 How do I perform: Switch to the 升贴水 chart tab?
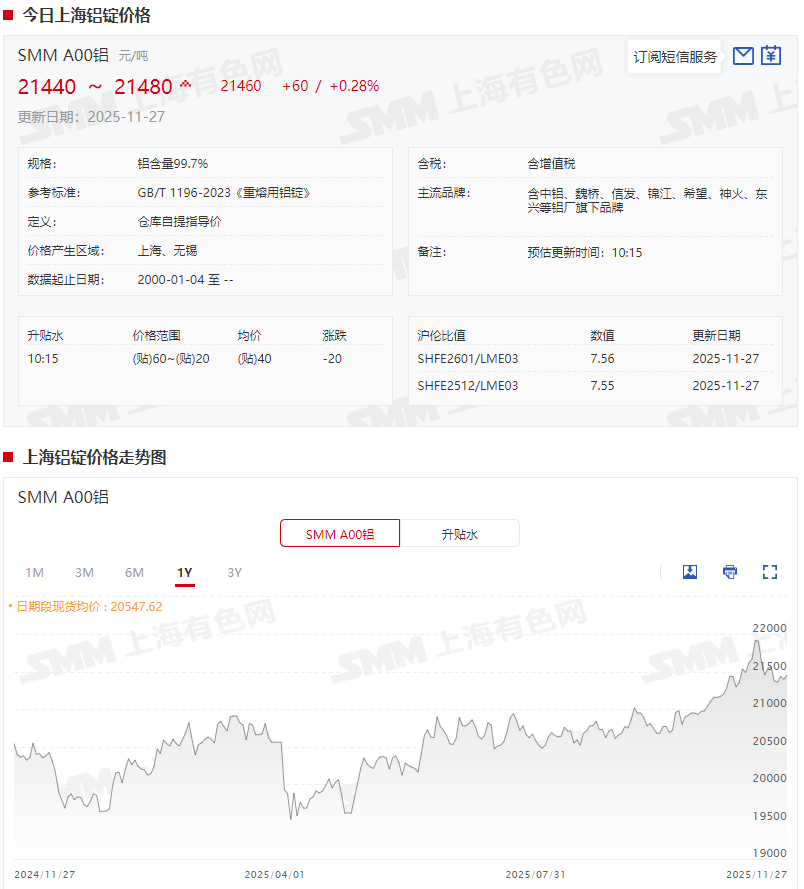coord(460,534)
